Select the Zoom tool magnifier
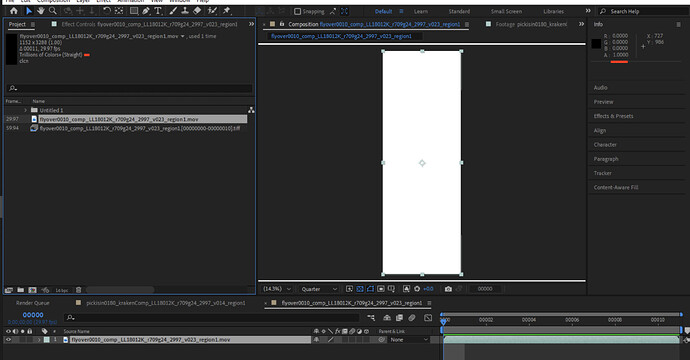Viewport: 690px width, 360px height. pyautogui.click(x=53, y=11)
